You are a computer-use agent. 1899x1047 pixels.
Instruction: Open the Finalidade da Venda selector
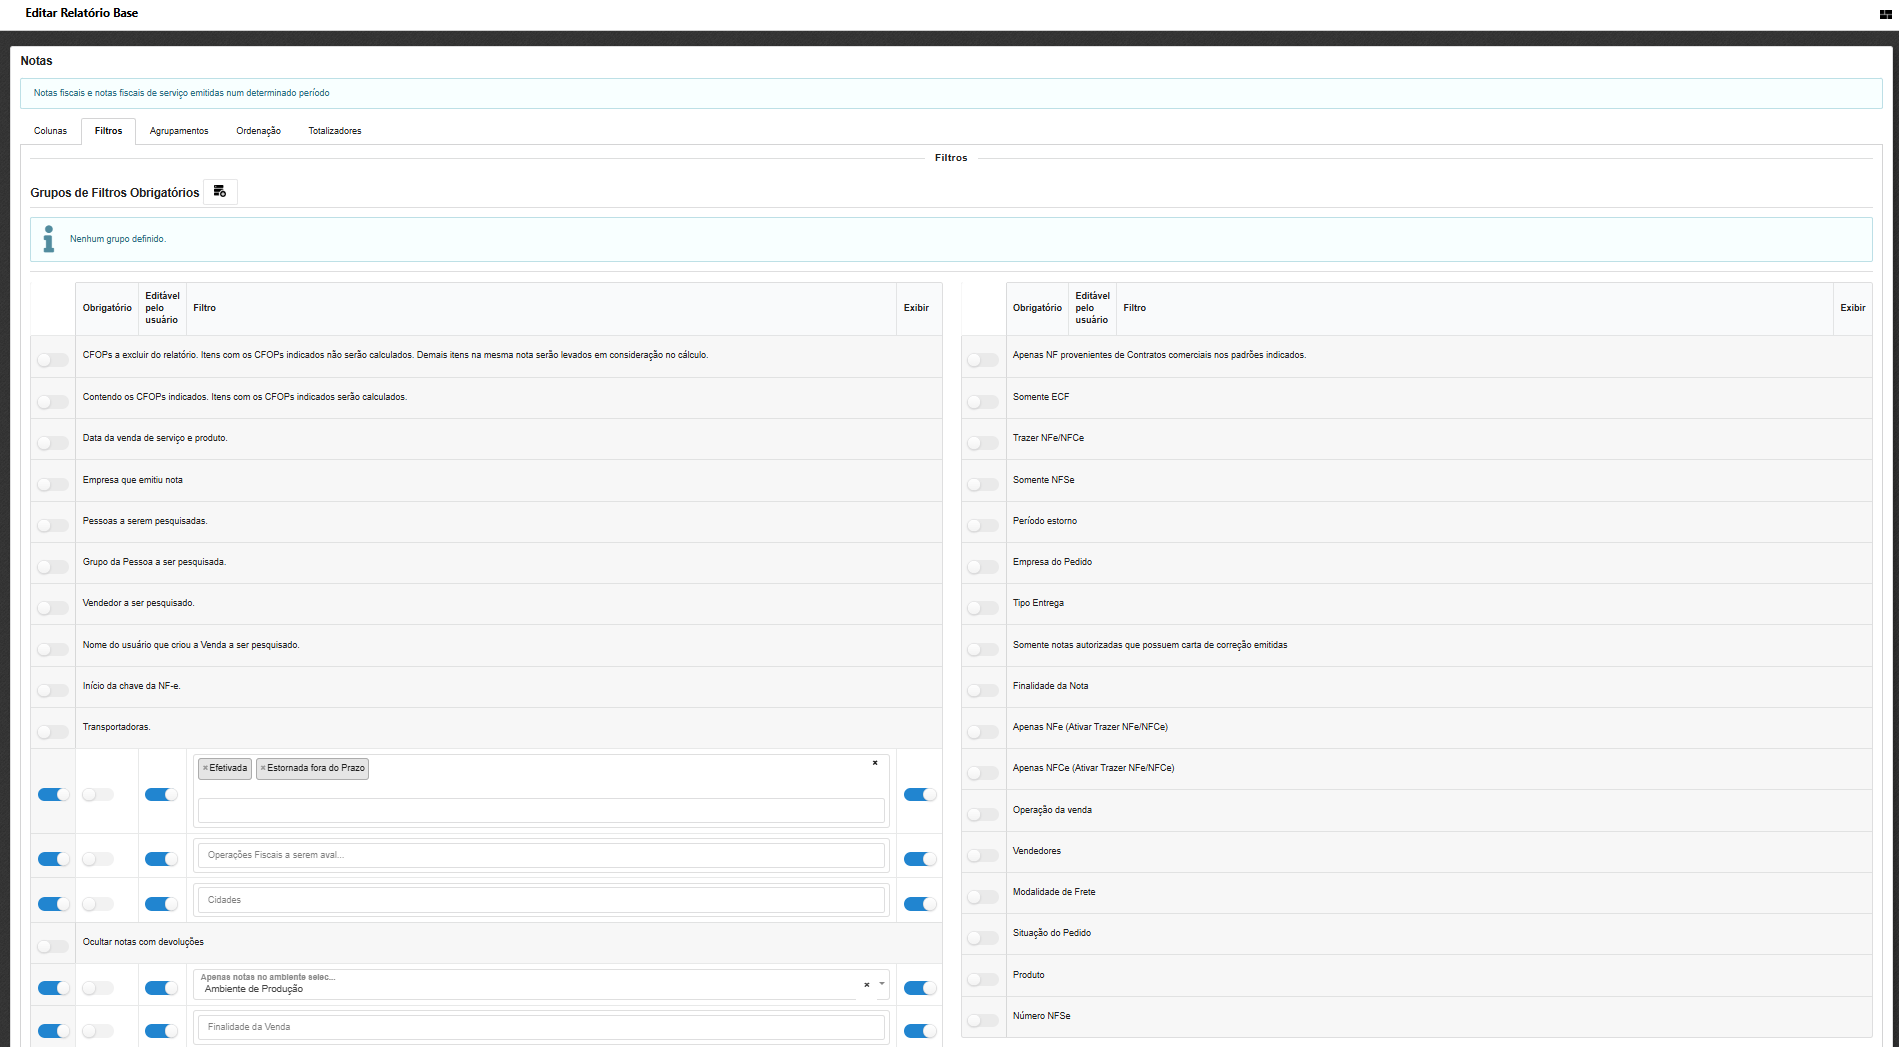(x=541, y=1027)
